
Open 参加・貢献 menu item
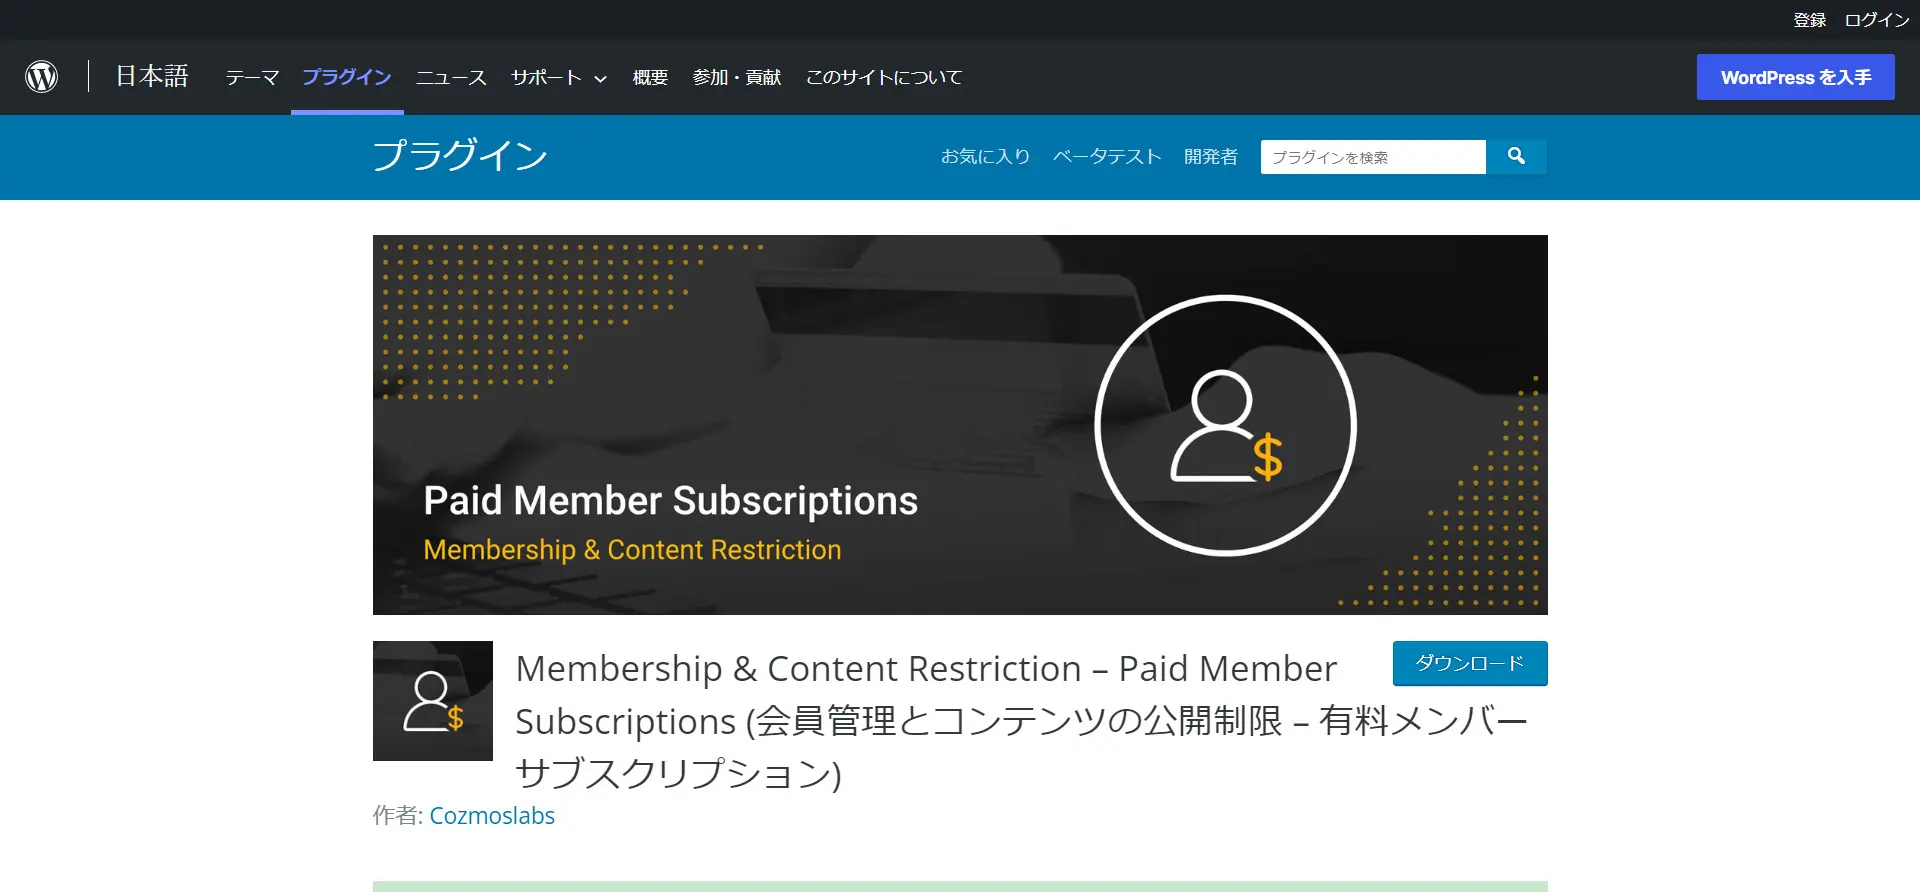(737, 77)
